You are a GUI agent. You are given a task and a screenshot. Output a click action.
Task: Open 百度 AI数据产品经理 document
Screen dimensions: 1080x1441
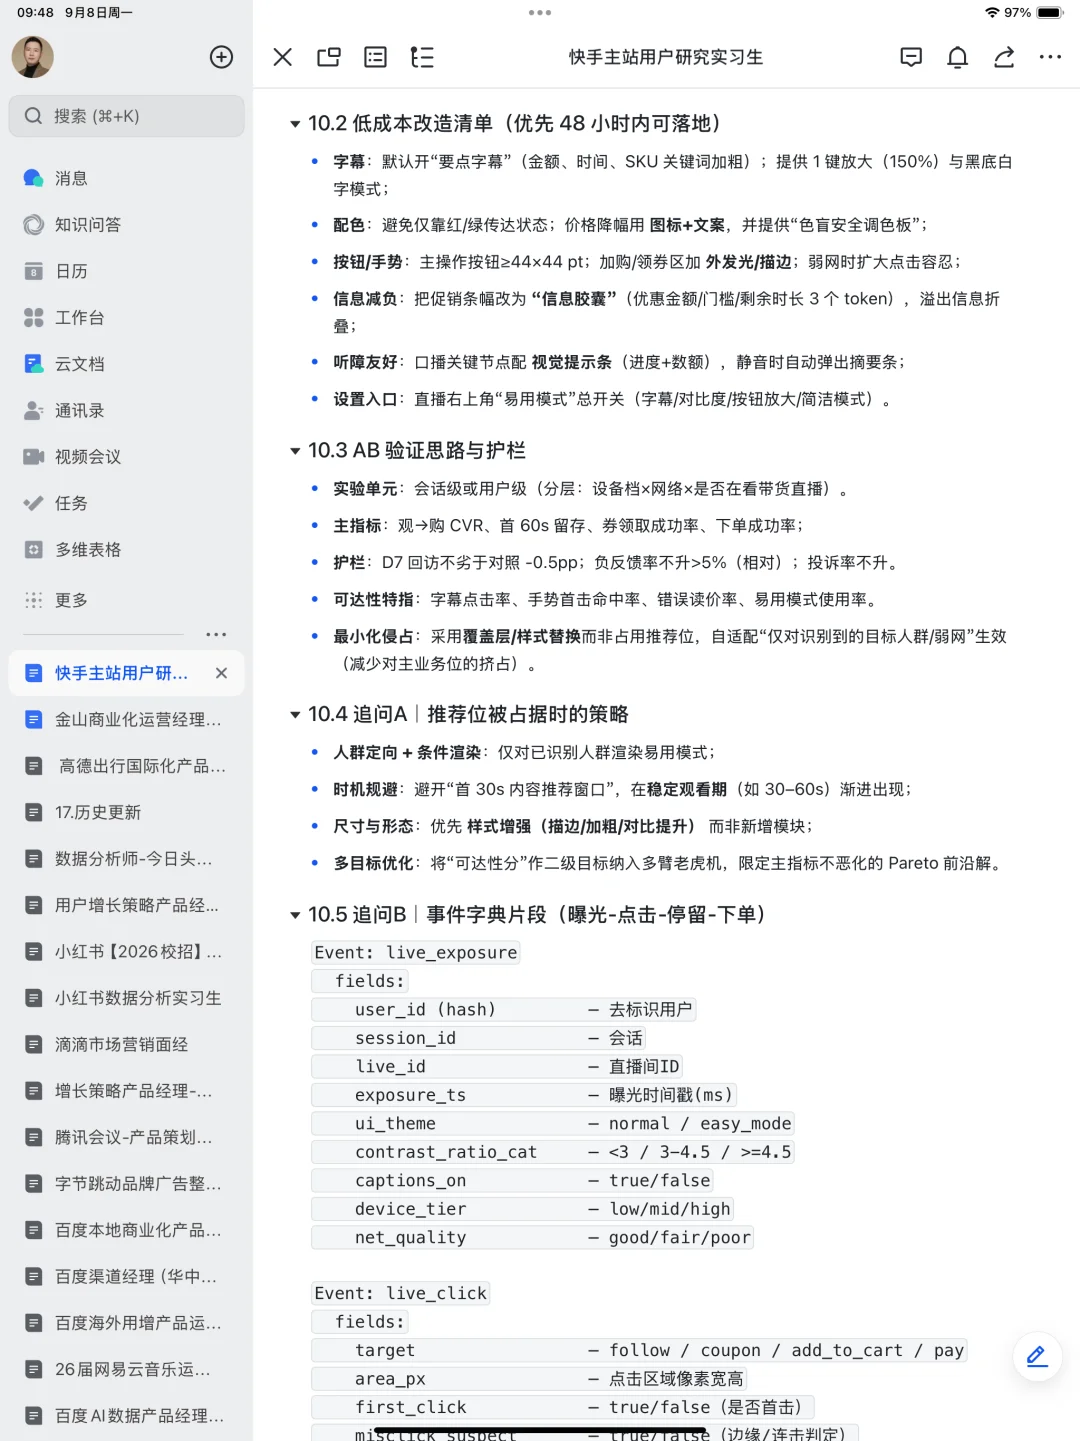tap(126, 1416)
